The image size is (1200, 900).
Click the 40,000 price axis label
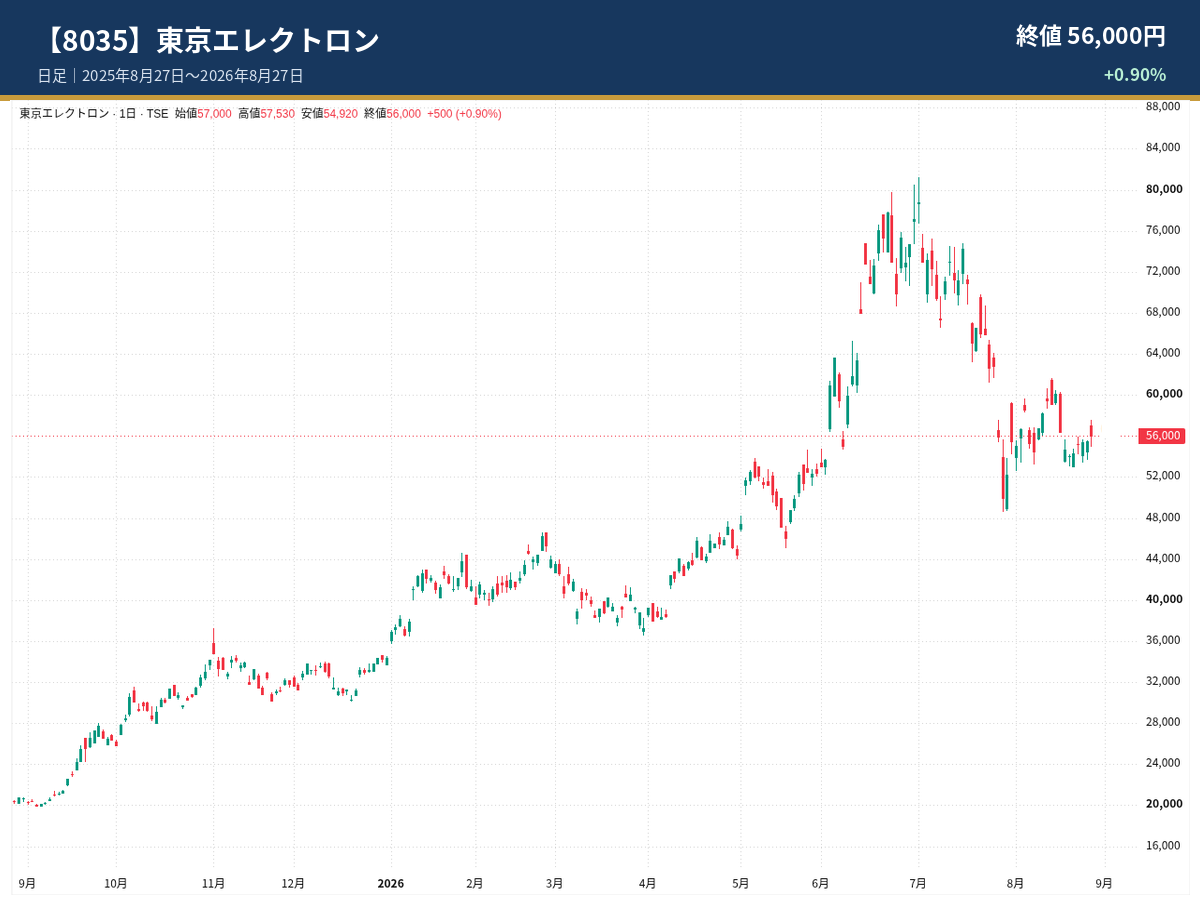[x=1163, y=599]
